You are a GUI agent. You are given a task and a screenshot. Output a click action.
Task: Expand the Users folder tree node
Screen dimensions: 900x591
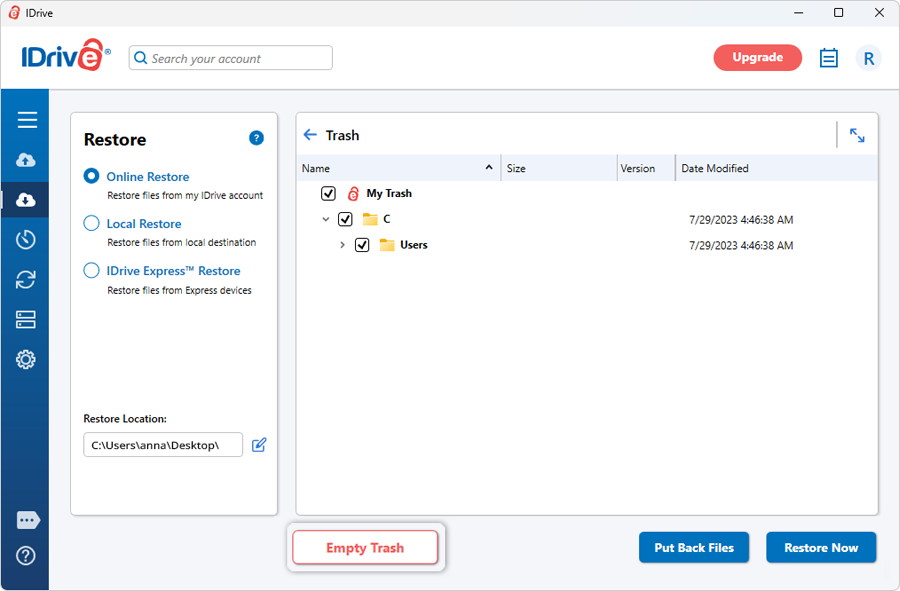[x=342, y=245]
